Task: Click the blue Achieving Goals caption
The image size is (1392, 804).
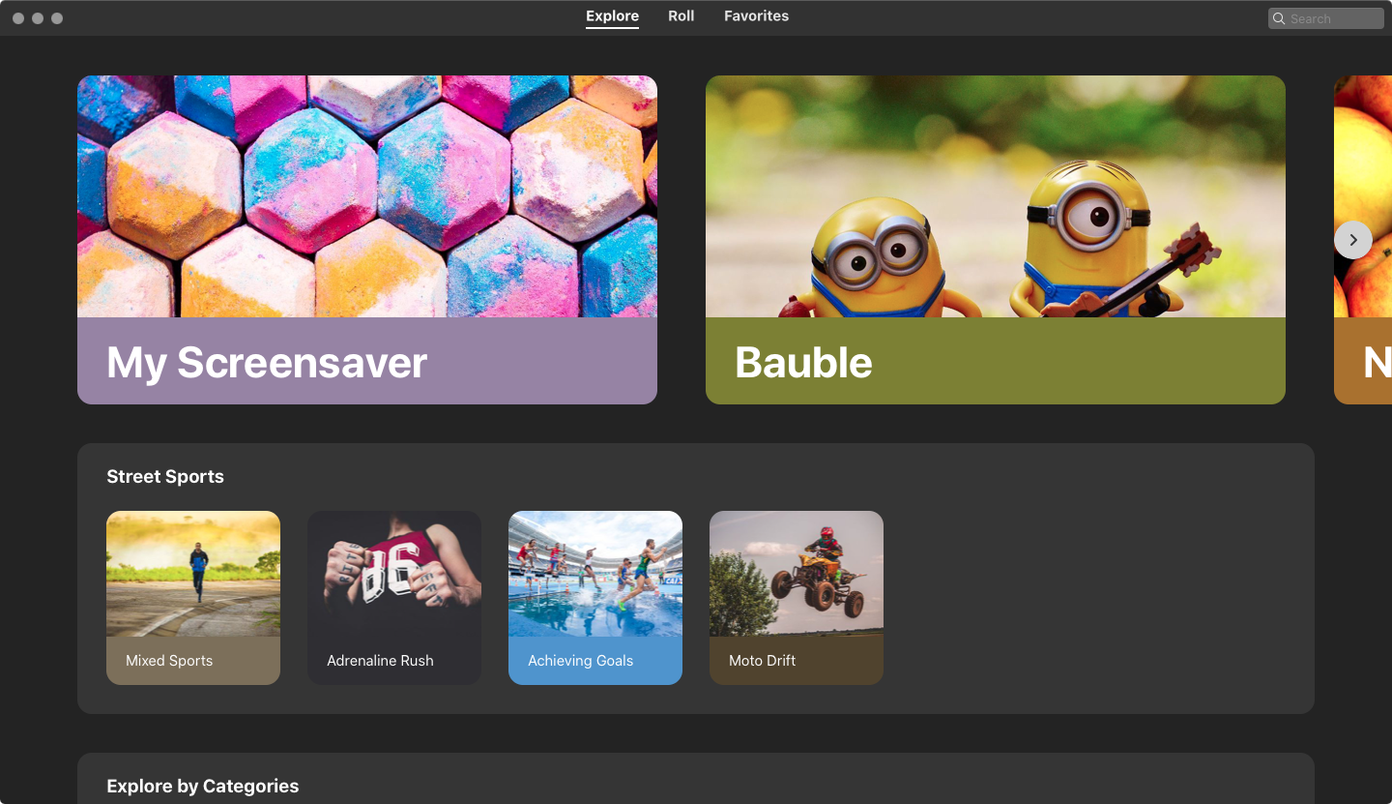Action: [595, 661]
